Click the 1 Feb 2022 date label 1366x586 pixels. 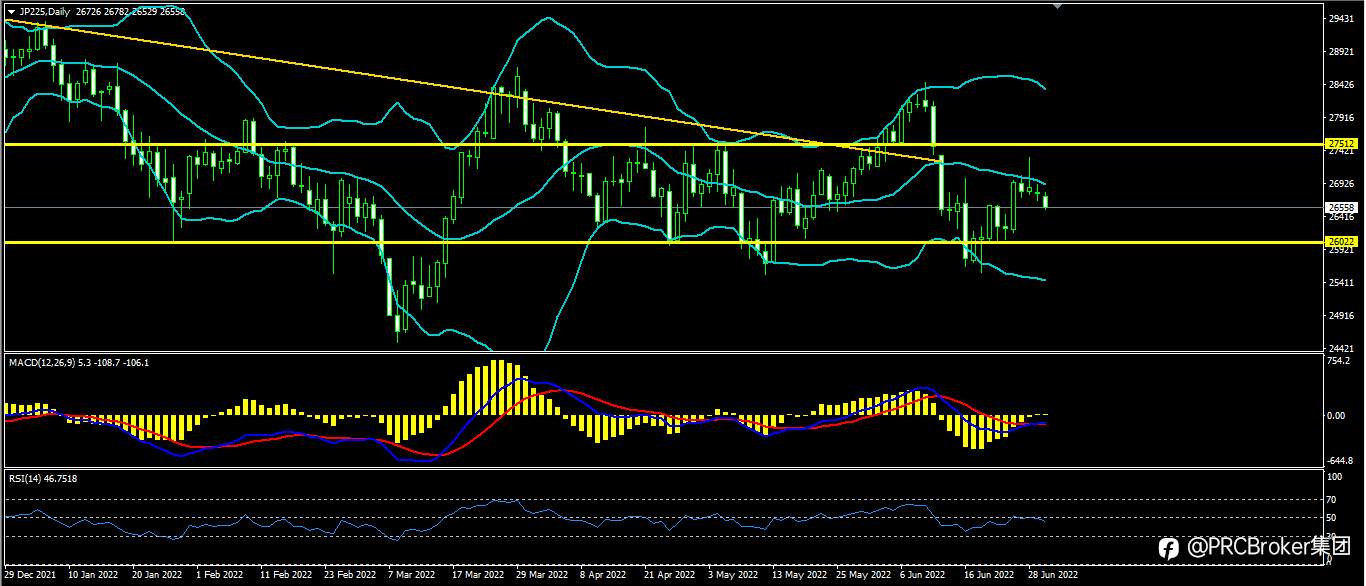[220, 576]
